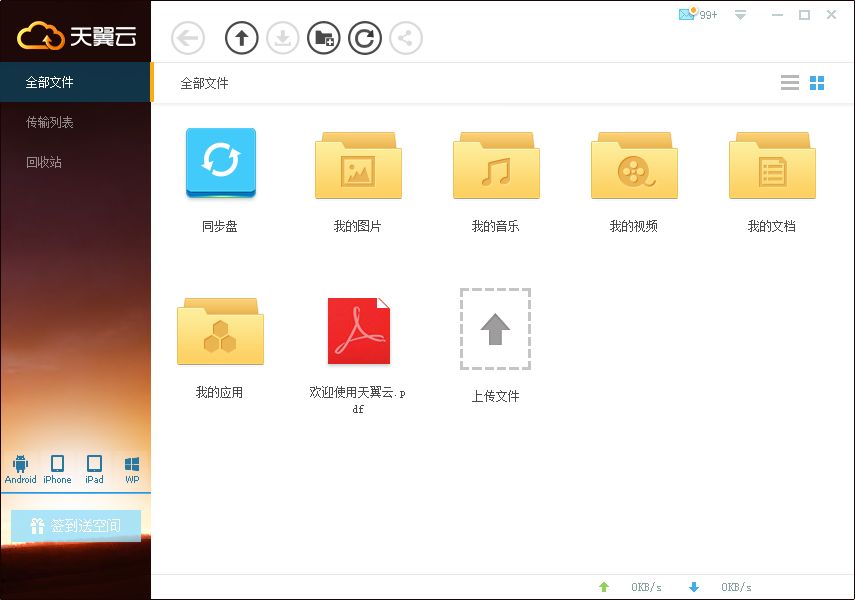
Task: Click the iPhone device icon
Action: point(57,470)
